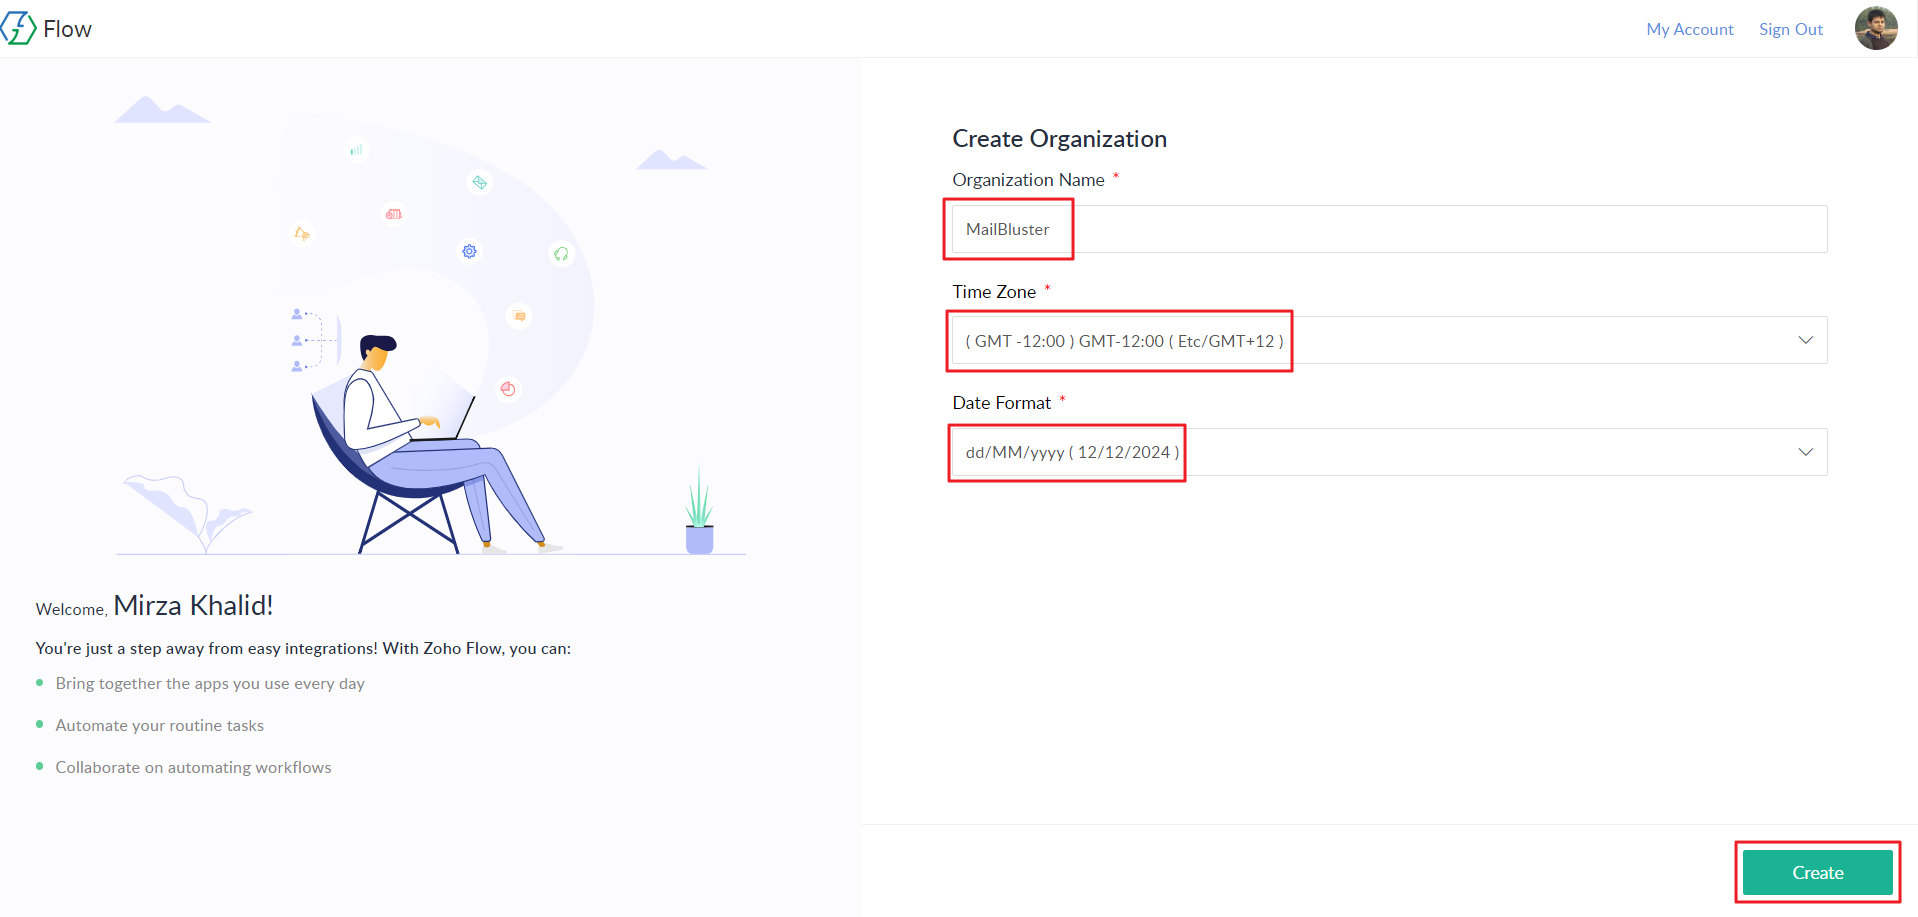Click the Zoho Flow logo icon
1918x917 pixels.
coord(19,29)
